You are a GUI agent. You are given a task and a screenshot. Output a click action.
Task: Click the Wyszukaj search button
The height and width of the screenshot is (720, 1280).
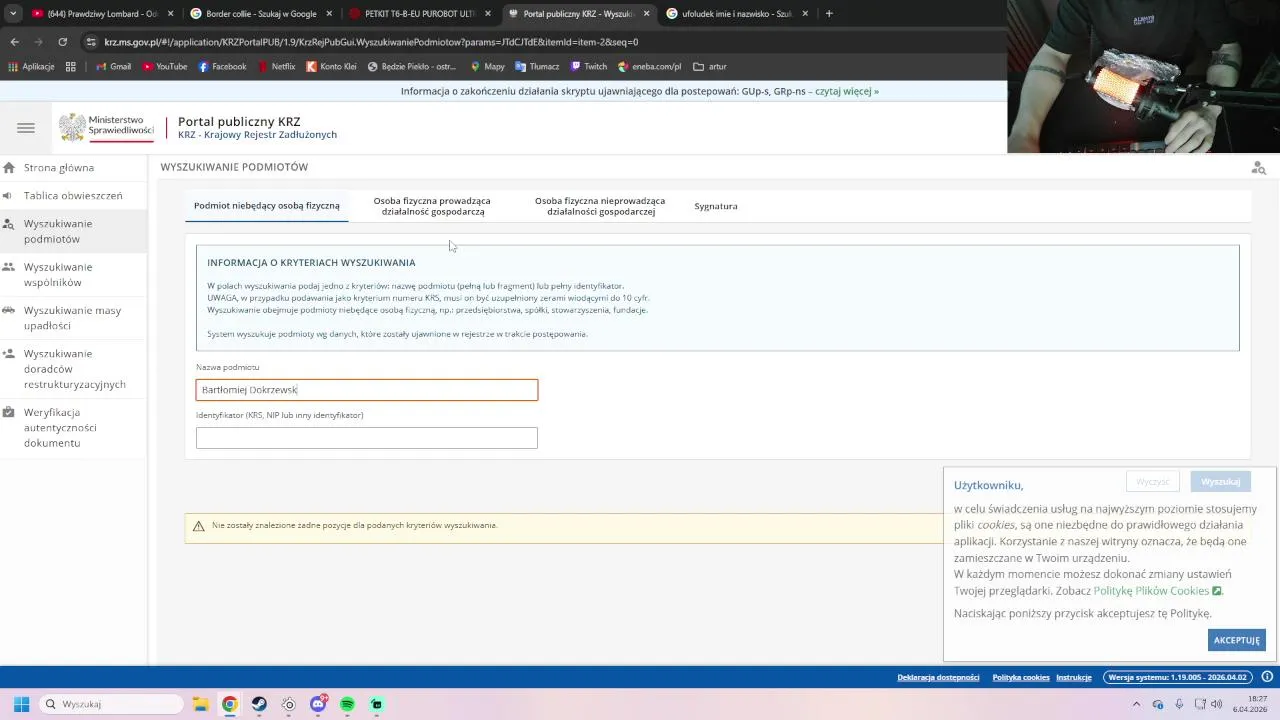click(x=1220, y=482)
